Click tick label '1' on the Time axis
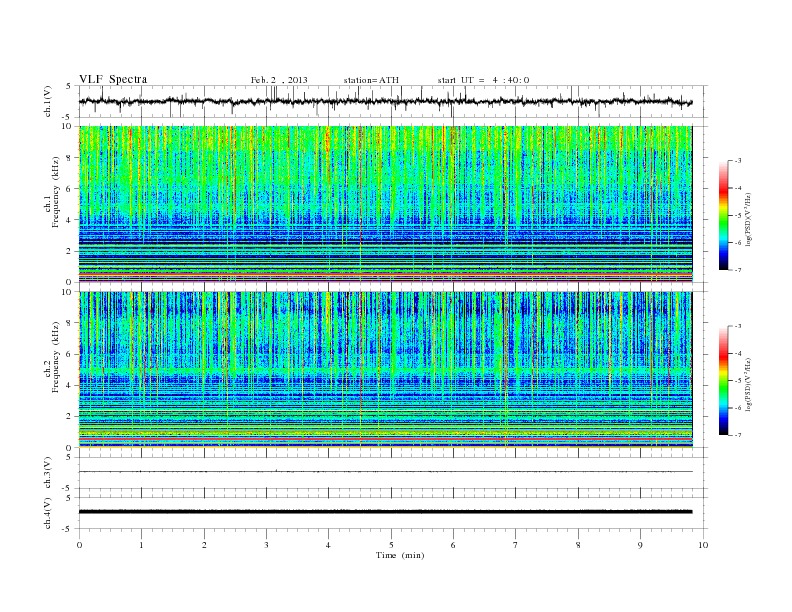The width and height of the screenshot is (792, 612). [x=141, y=545]
